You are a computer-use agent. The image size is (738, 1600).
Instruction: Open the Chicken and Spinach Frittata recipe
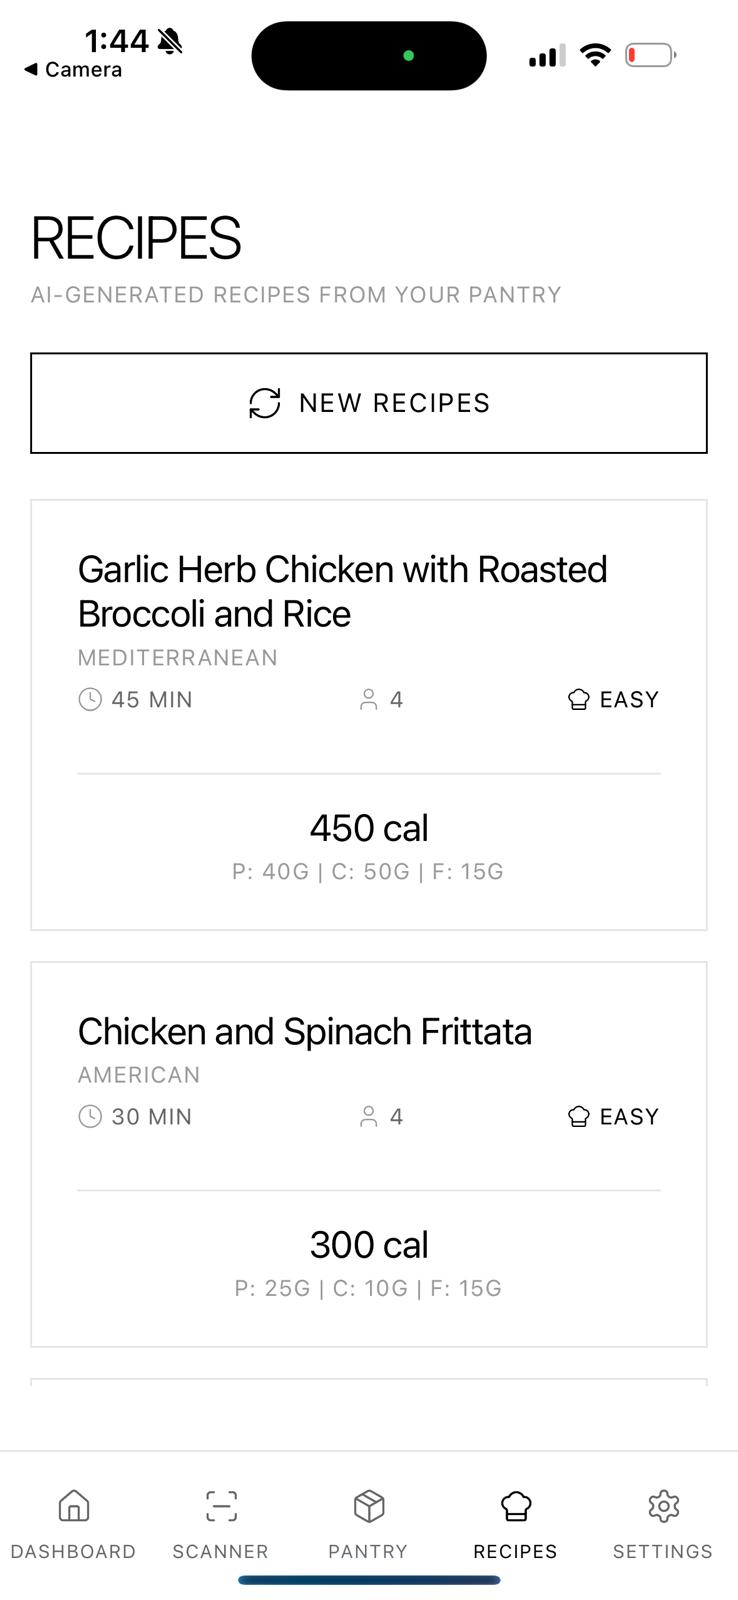click(x=304, y=1031)
